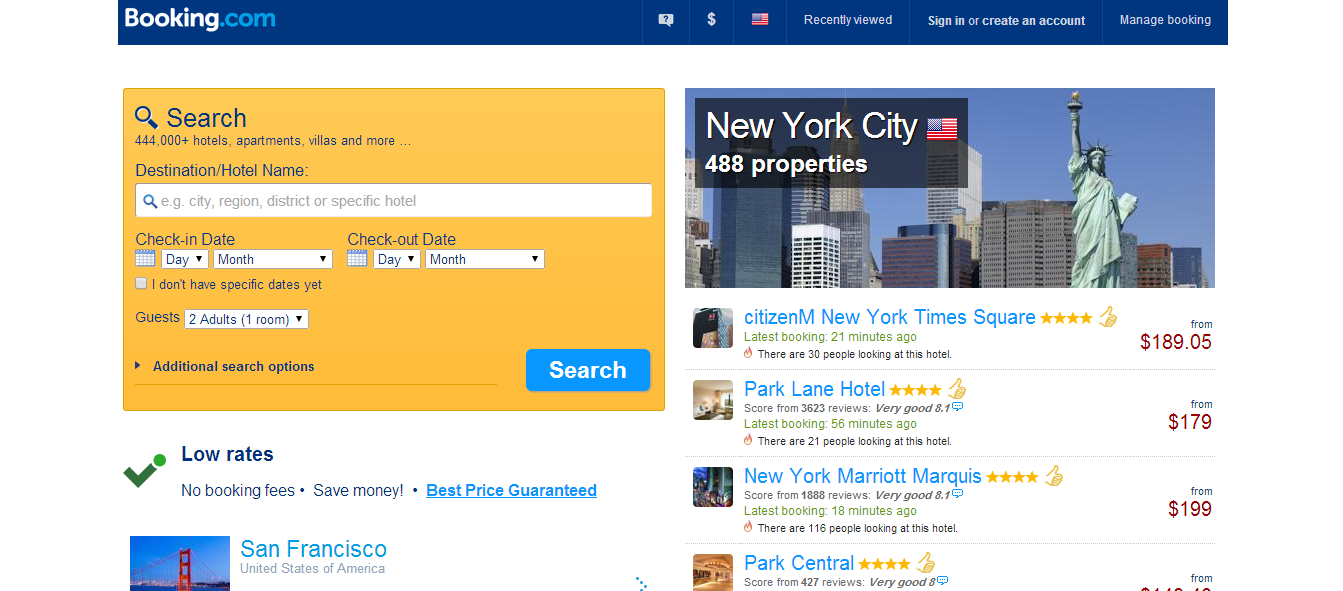The image size is (1343, 591).
Task: Click 'create an account' in the header
Action: [1034, 20]
